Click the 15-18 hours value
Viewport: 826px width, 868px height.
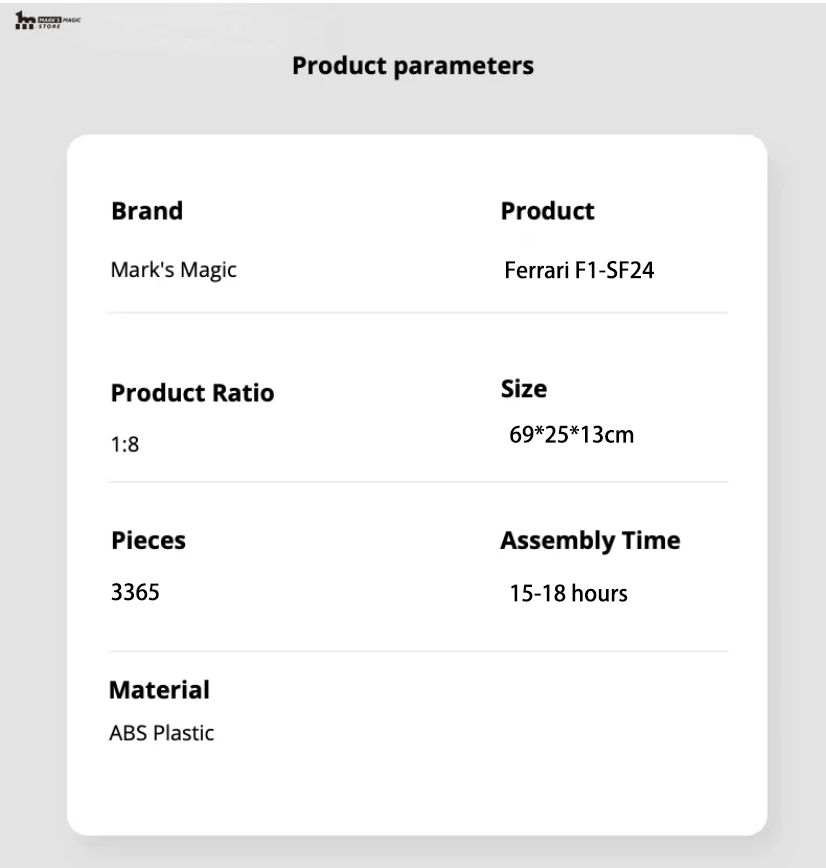[x=569, y=594]
